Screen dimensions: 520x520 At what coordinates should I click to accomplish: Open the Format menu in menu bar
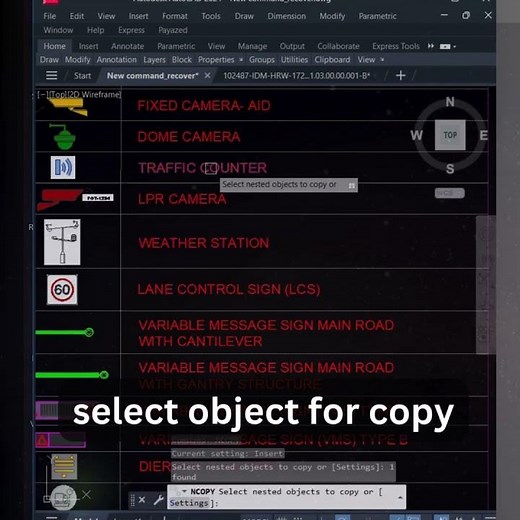click(175, 16)
